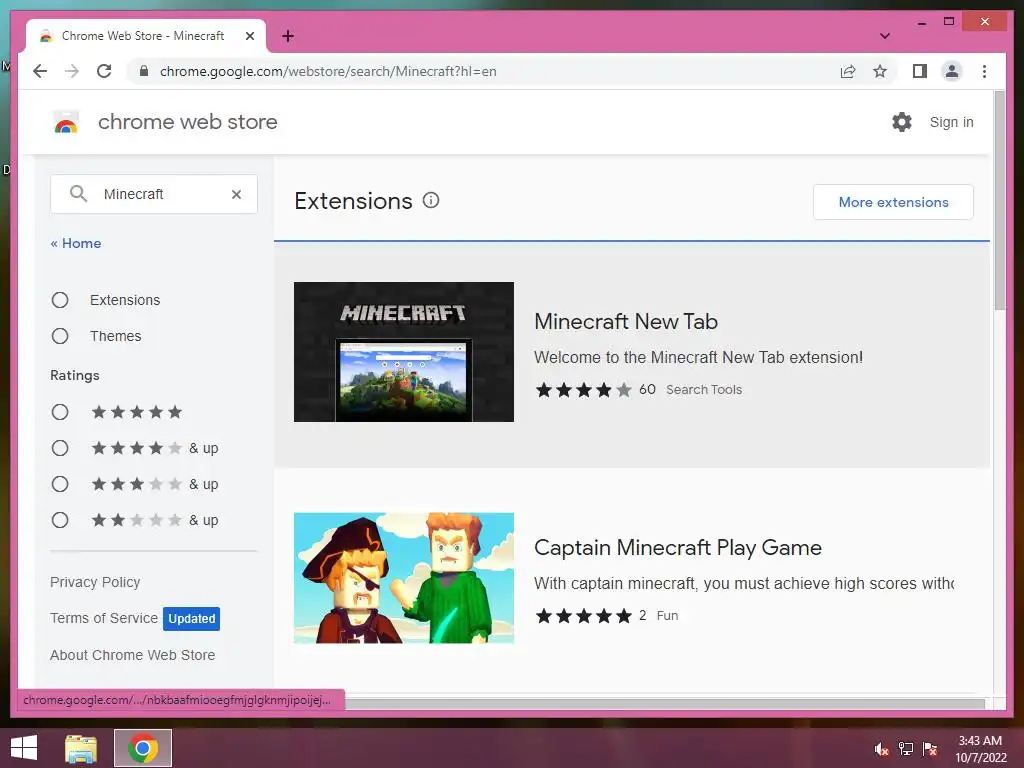The image size is (1024, 768).
Task: Open the web store settings gear
Action: click(901, 122)
